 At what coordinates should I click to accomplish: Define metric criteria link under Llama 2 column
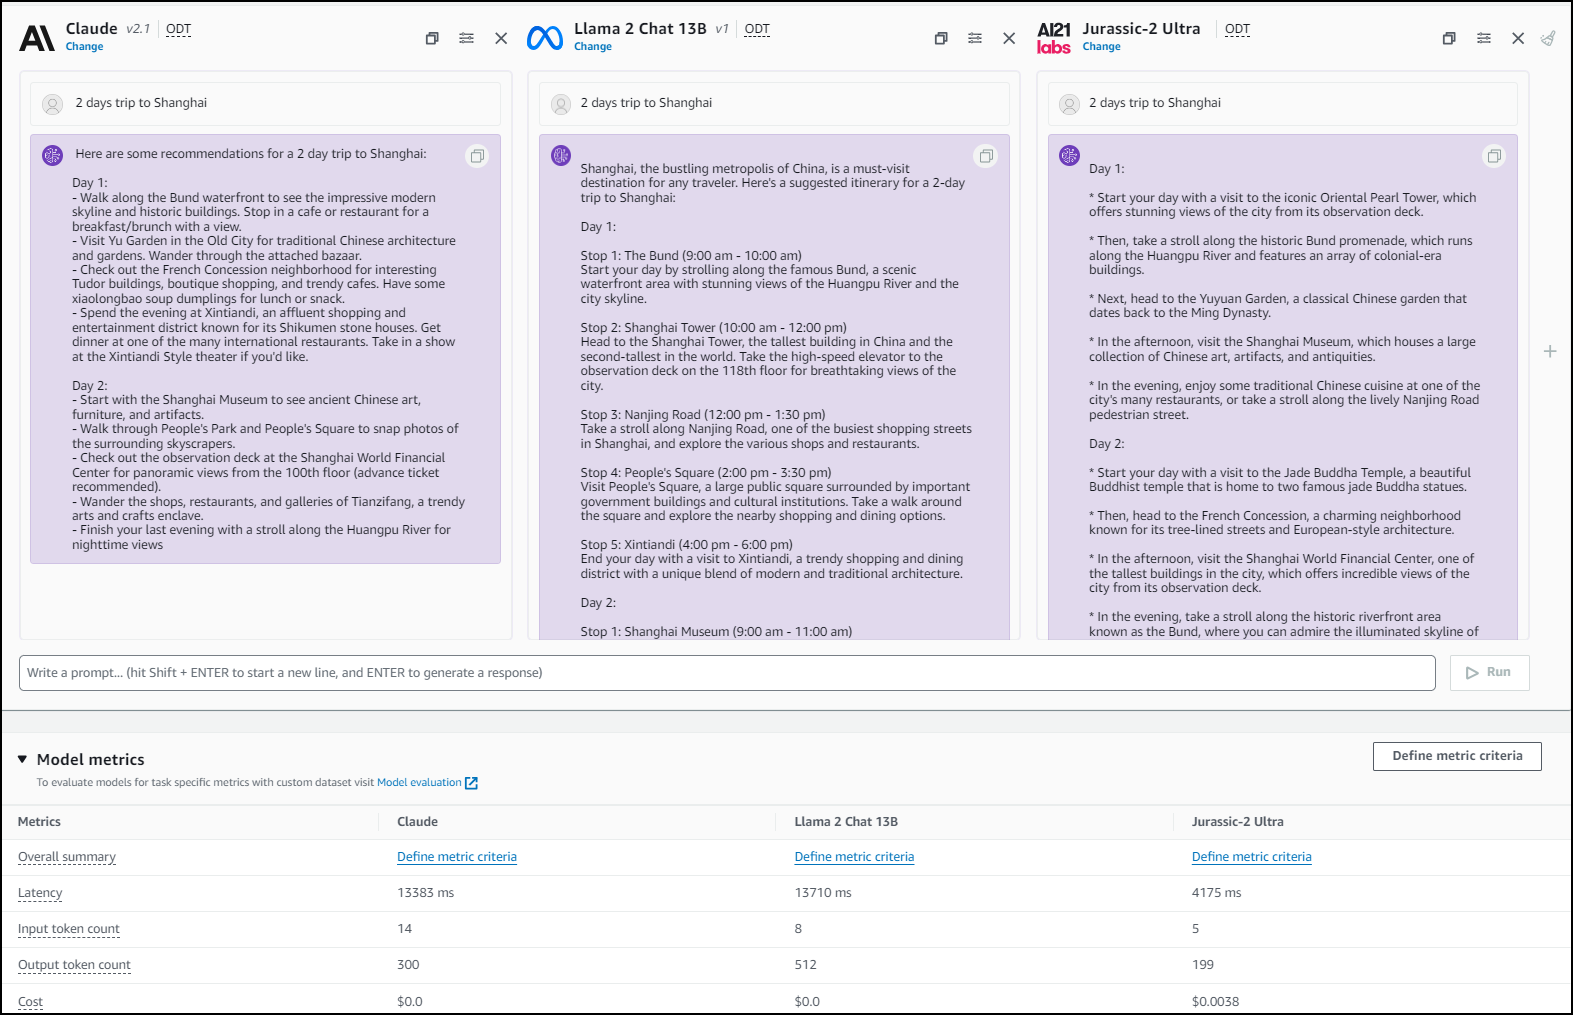(x=854, y=857)
